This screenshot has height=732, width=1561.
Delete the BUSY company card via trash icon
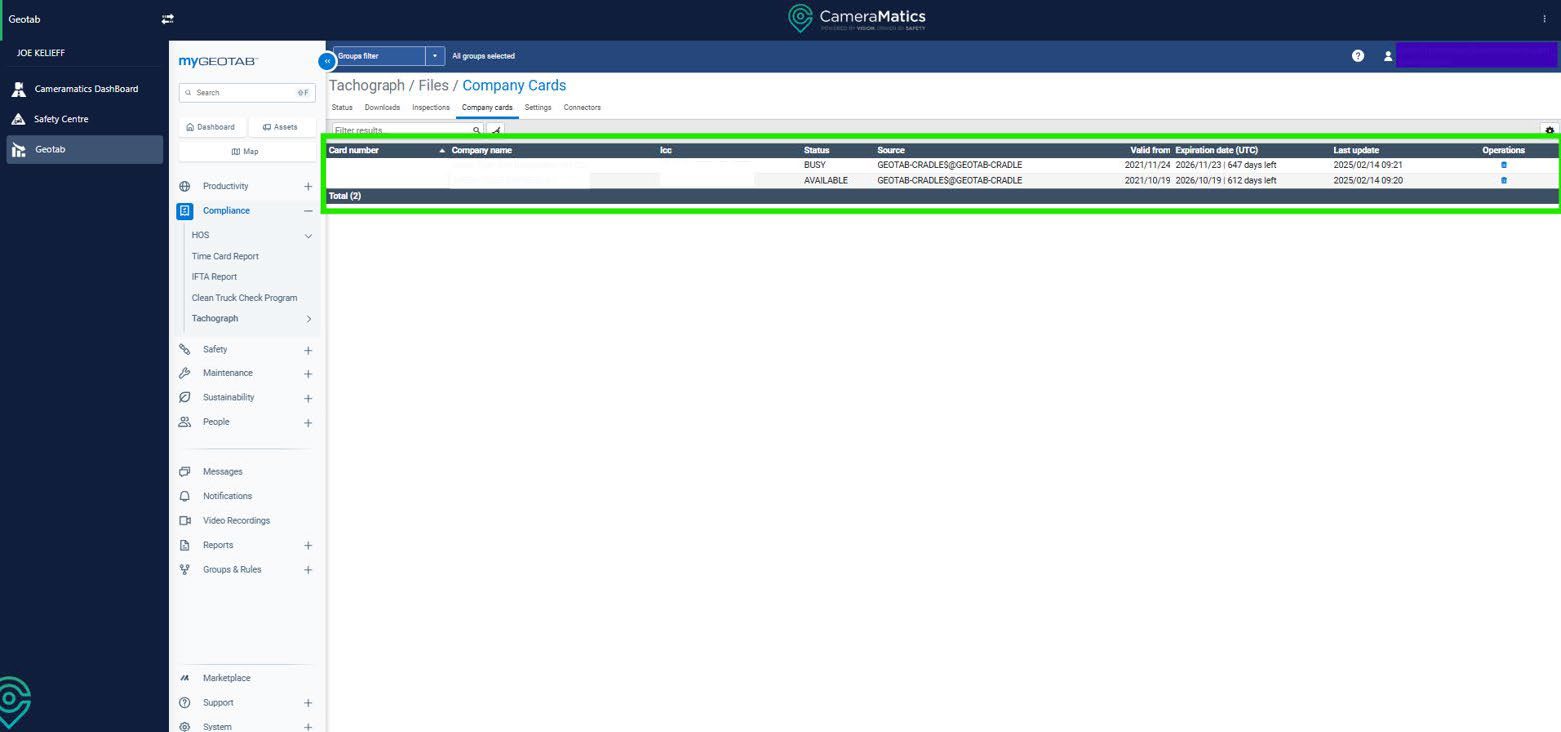(1503, 165)
